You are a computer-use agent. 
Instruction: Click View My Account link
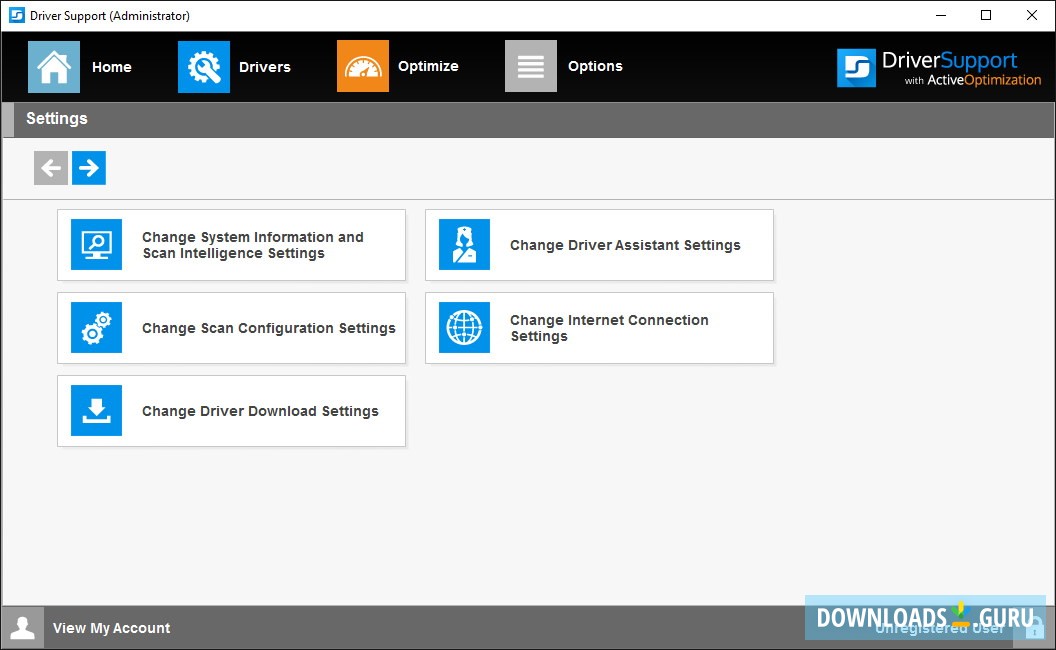pyautogui.click(x=112, y=628)
